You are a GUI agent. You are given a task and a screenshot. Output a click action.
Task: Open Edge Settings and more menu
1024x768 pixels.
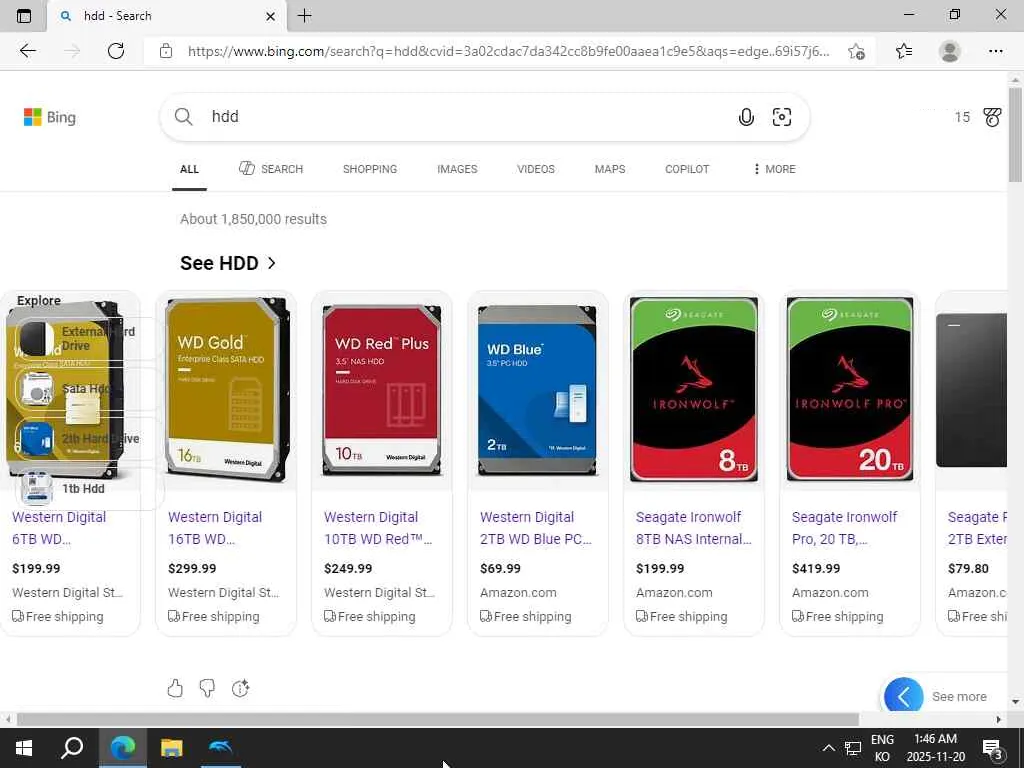pyautogui.click(x=995, y=51)
